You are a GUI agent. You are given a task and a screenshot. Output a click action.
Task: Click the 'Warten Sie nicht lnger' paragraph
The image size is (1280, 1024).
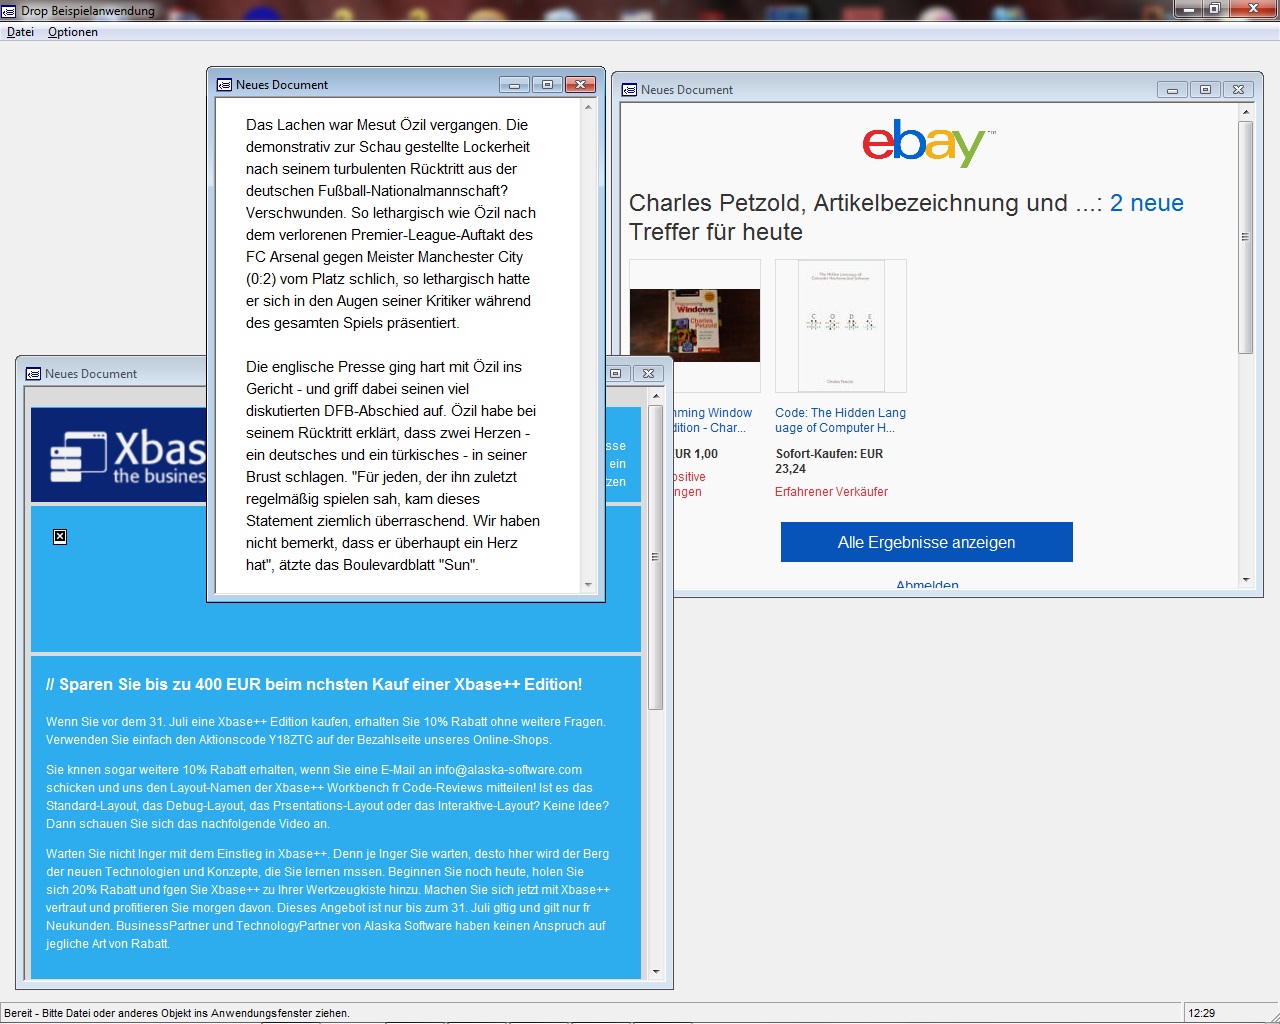328,899
